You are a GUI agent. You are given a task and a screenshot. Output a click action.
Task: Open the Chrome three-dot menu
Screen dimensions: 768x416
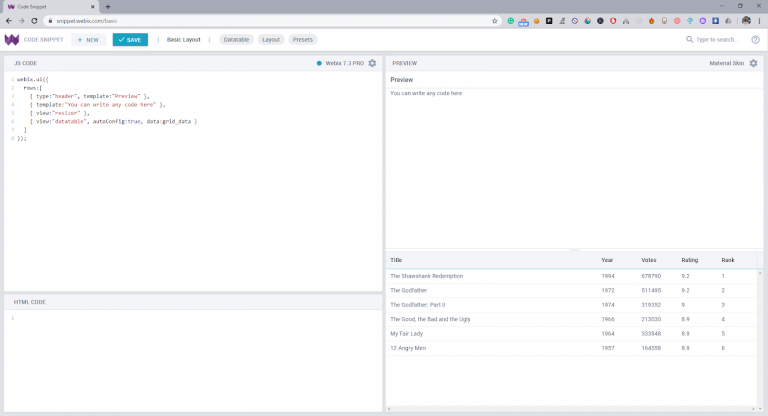[760, 20]
